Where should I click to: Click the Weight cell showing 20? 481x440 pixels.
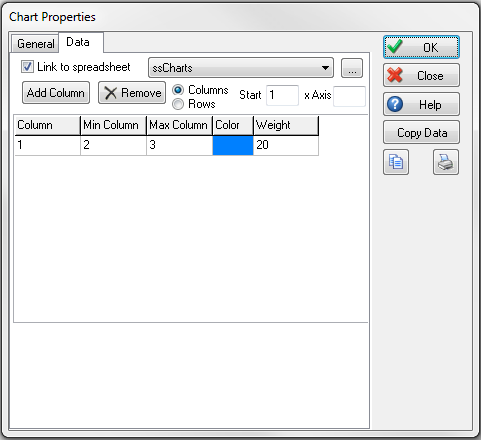point(286,145)
